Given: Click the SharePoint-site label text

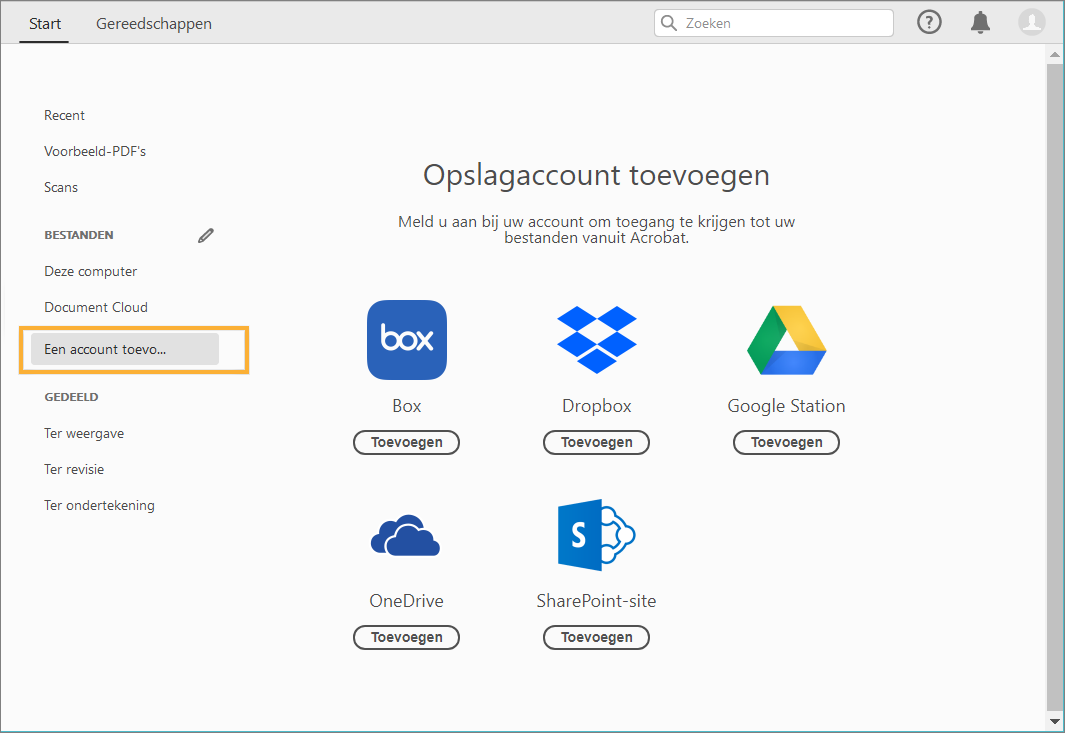Looking at the screenshot, I should (x=596, y=601).
